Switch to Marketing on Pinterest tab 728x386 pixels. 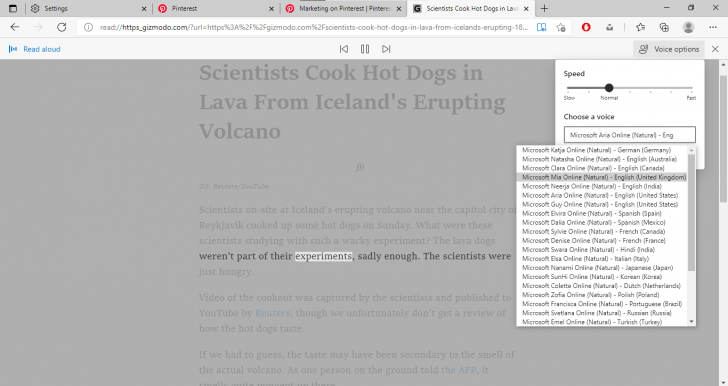[343, 8]
